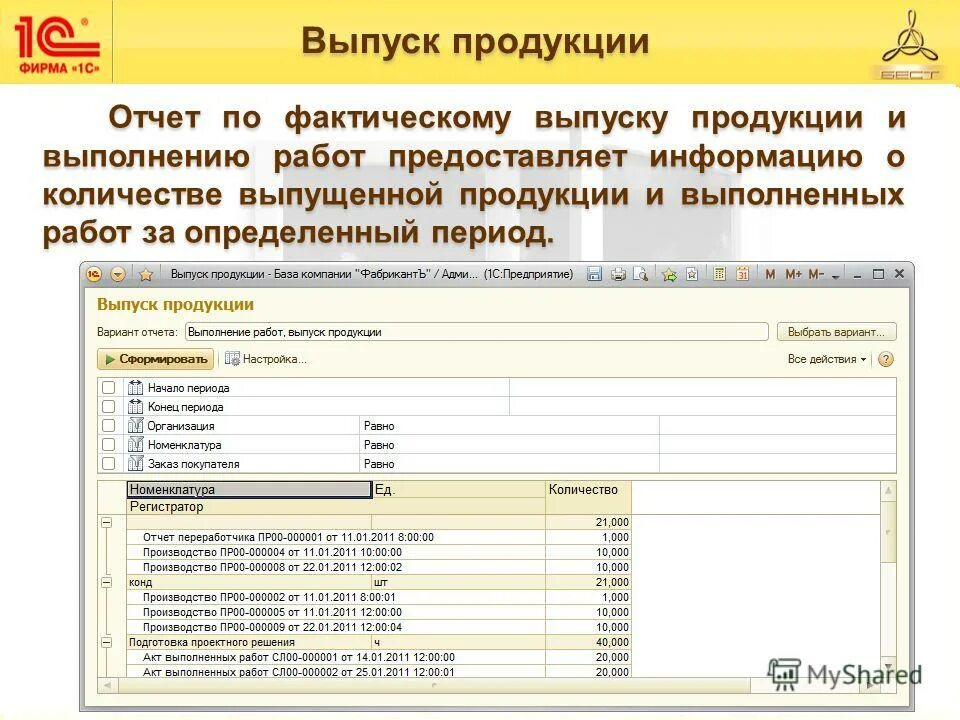Select the Регистратор header cell
Viewport: 960px width, 720px height.
pos(336,506)
